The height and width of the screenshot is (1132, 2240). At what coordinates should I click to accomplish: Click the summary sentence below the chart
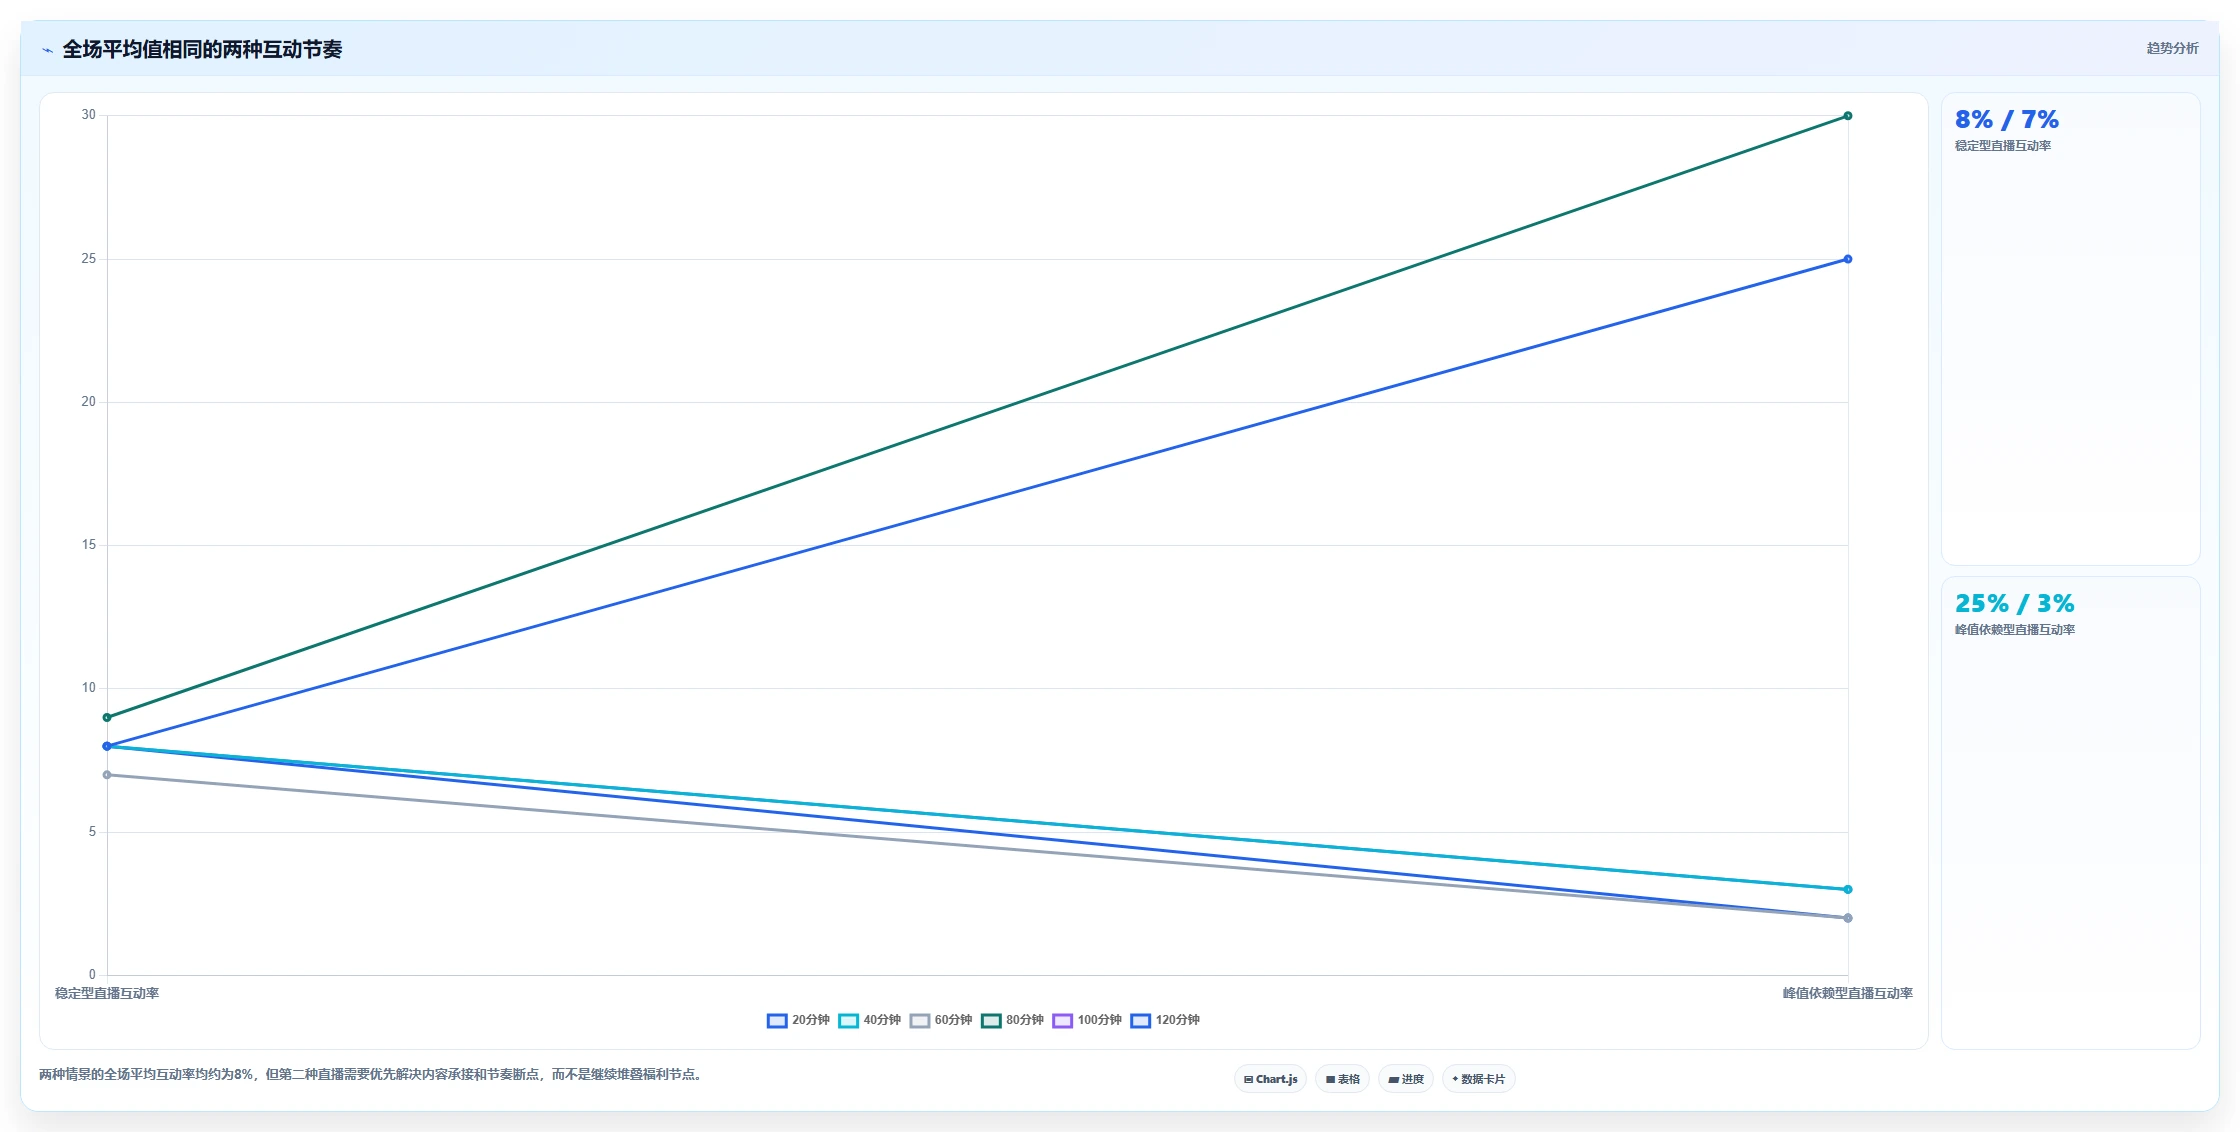(x=372, y=1074)
